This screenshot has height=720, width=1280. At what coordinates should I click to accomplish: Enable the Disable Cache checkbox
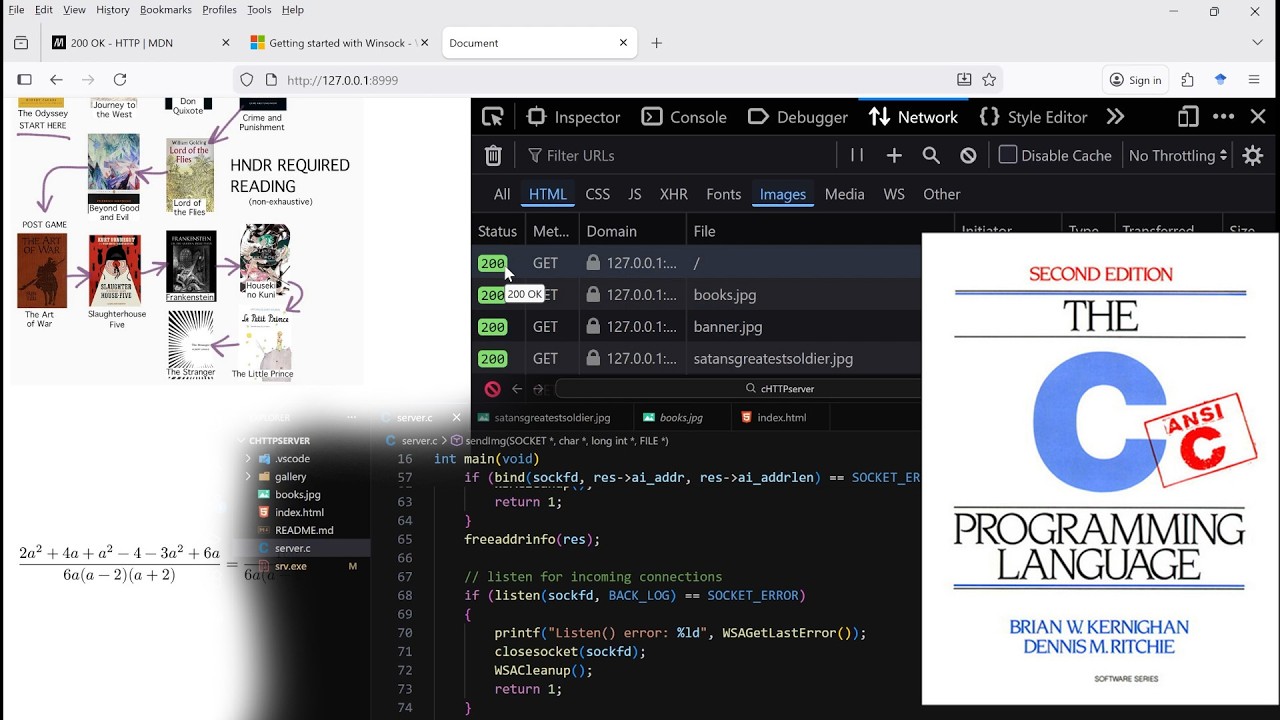1008,155
